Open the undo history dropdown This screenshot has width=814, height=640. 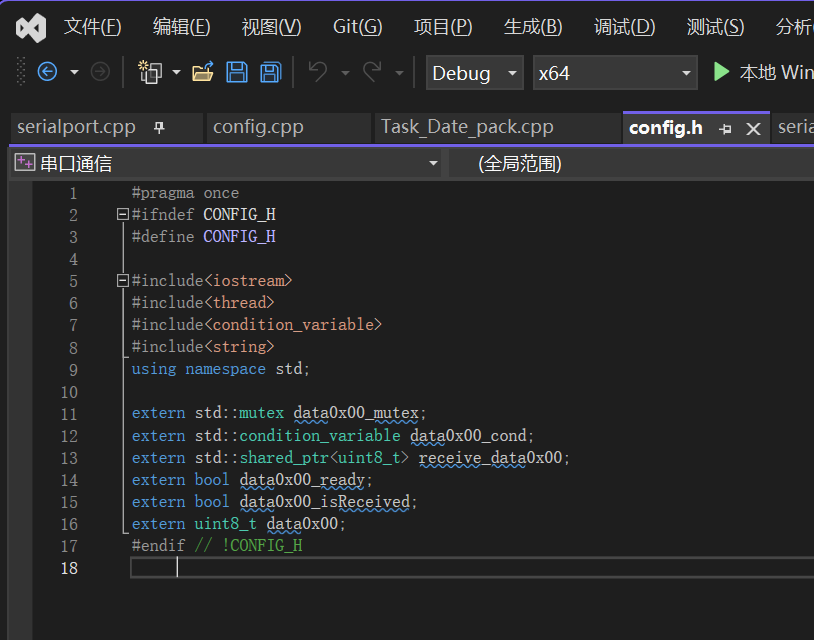pos(345,73)
